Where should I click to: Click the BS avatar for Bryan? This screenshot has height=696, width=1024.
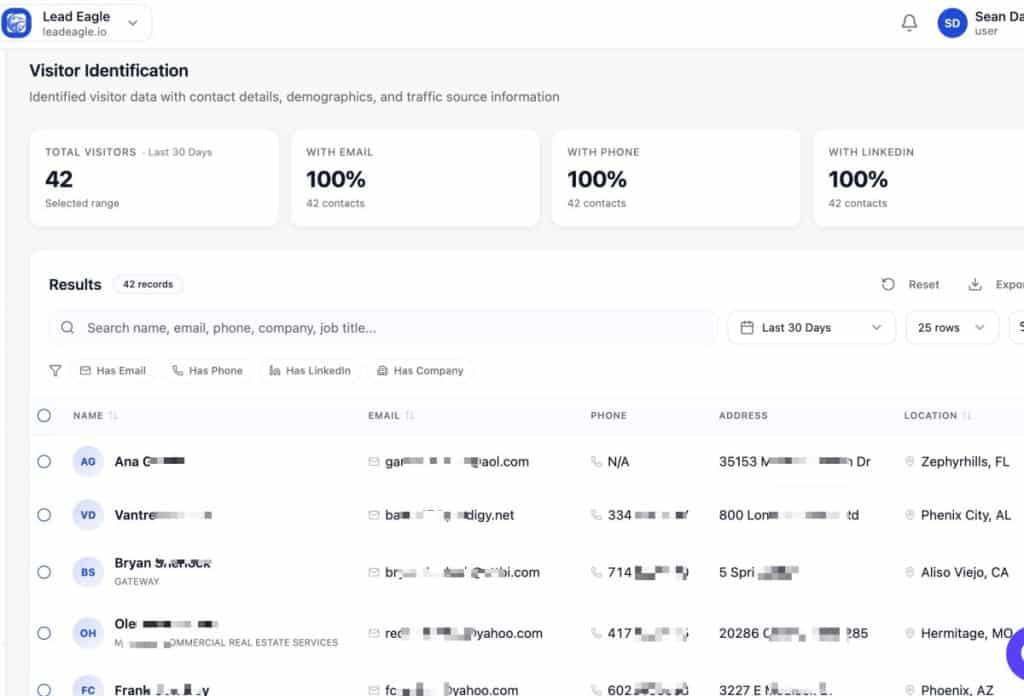click(88, 572)
